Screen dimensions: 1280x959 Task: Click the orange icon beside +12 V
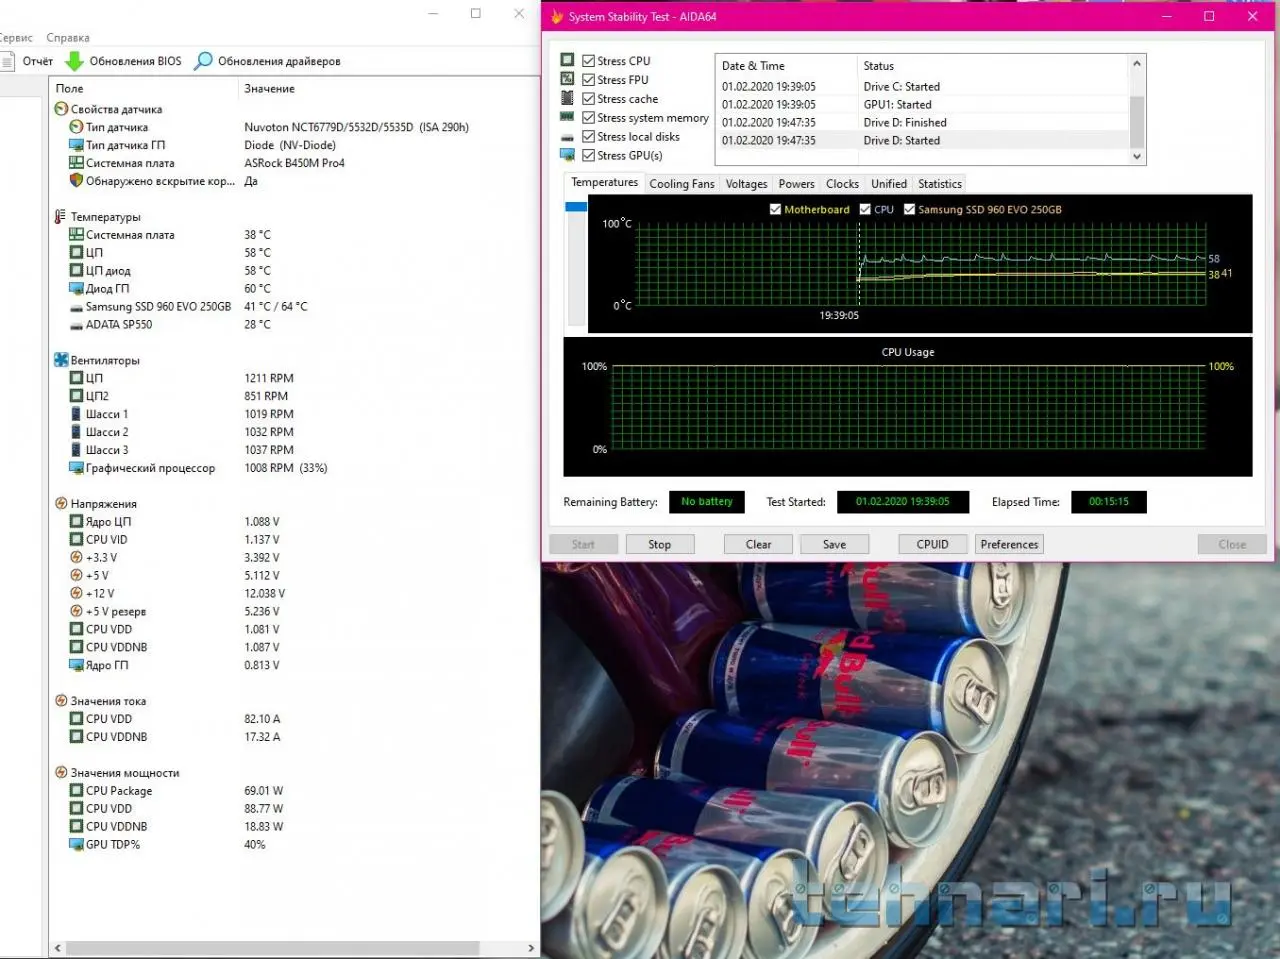pos(76,593)
